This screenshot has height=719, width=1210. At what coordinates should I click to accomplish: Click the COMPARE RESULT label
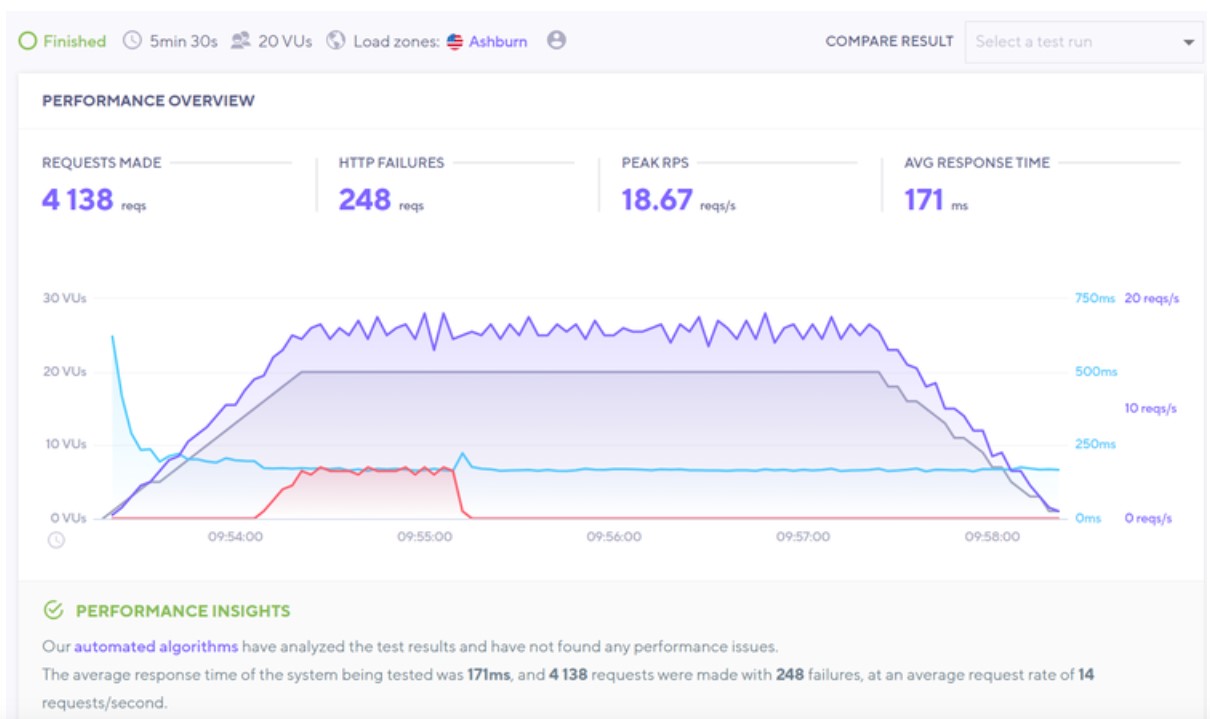pyautogui.click(x=889, y=42)
